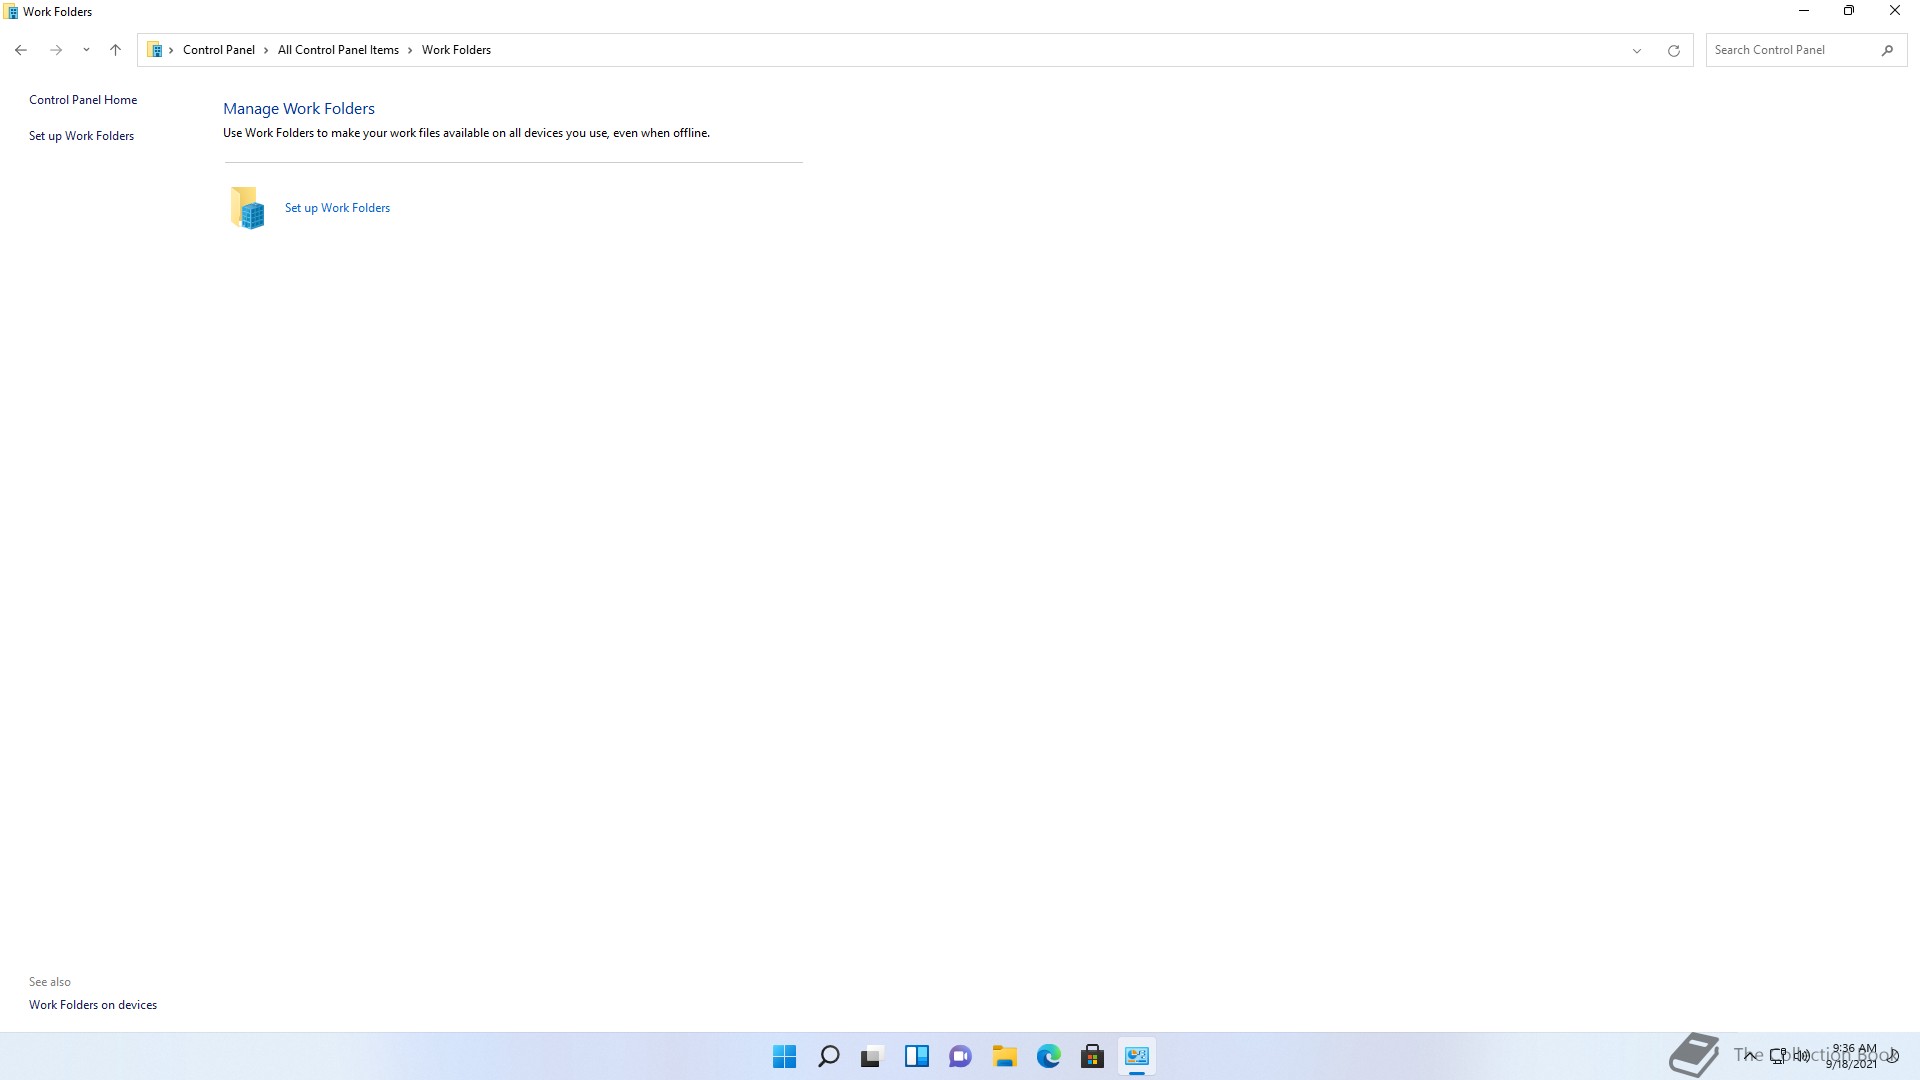This screenshot has height=1080, width=1920.
Task: Open the Windows Start menu
Action: tap(785, 1056)
